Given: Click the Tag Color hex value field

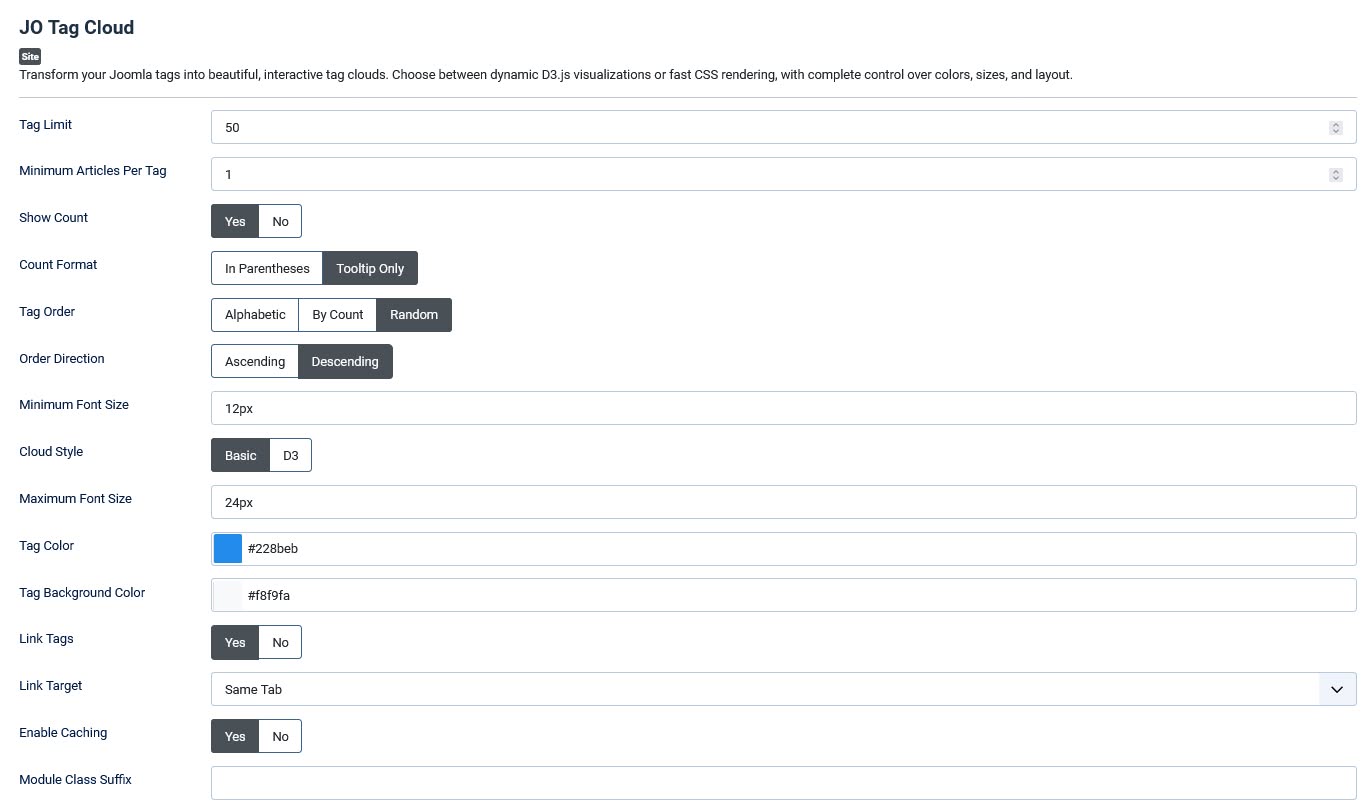Looking at the screenshot, I should (795, 548).
